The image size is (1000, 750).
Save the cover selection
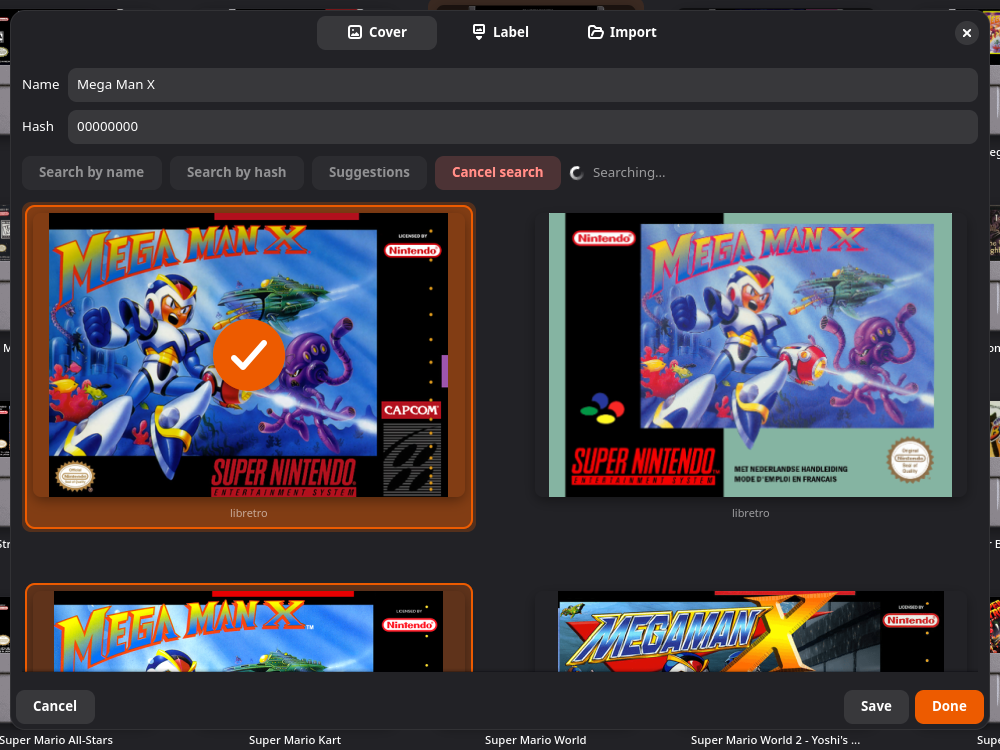pos(876,707)
